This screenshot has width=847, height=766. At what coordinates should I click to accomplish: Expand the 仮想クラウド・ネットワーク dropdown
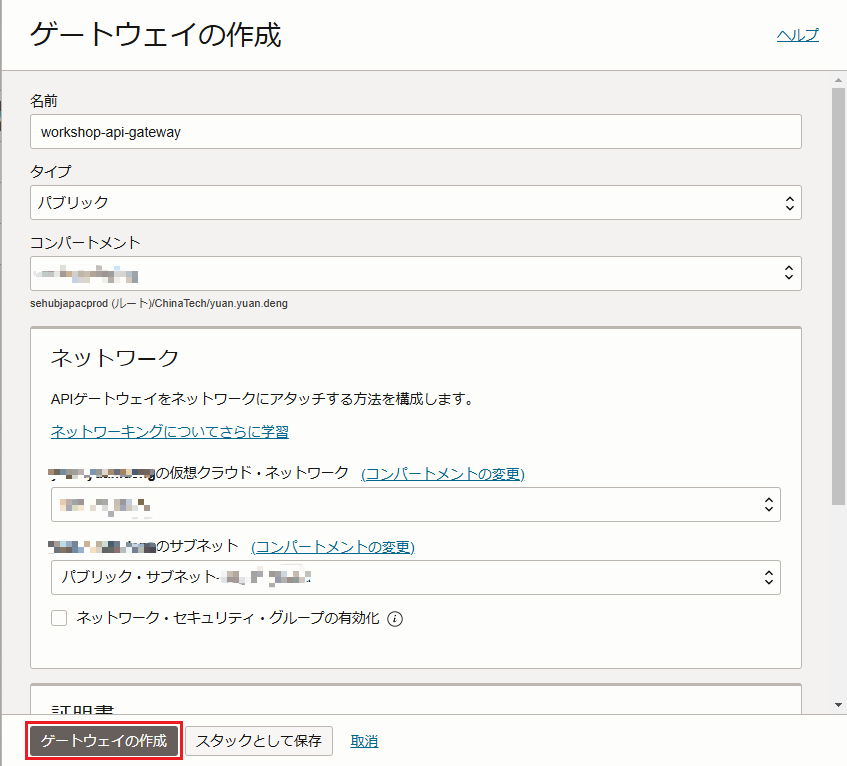click(416, 505)
